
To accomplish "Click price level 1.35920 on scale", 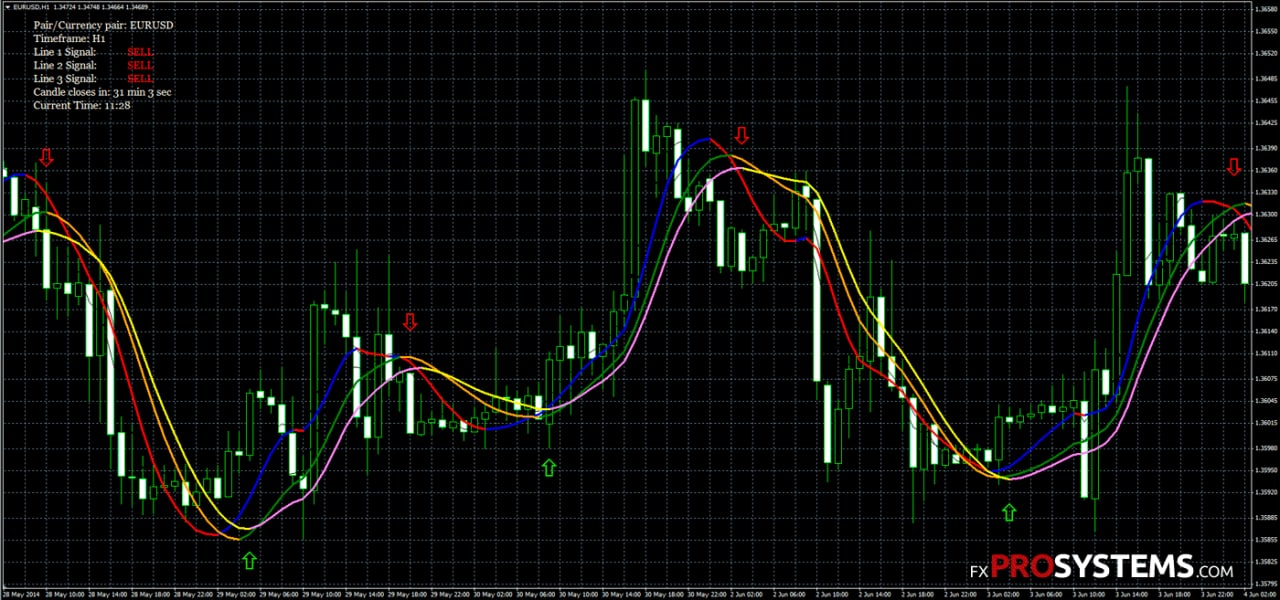I will coord(1265,493).
